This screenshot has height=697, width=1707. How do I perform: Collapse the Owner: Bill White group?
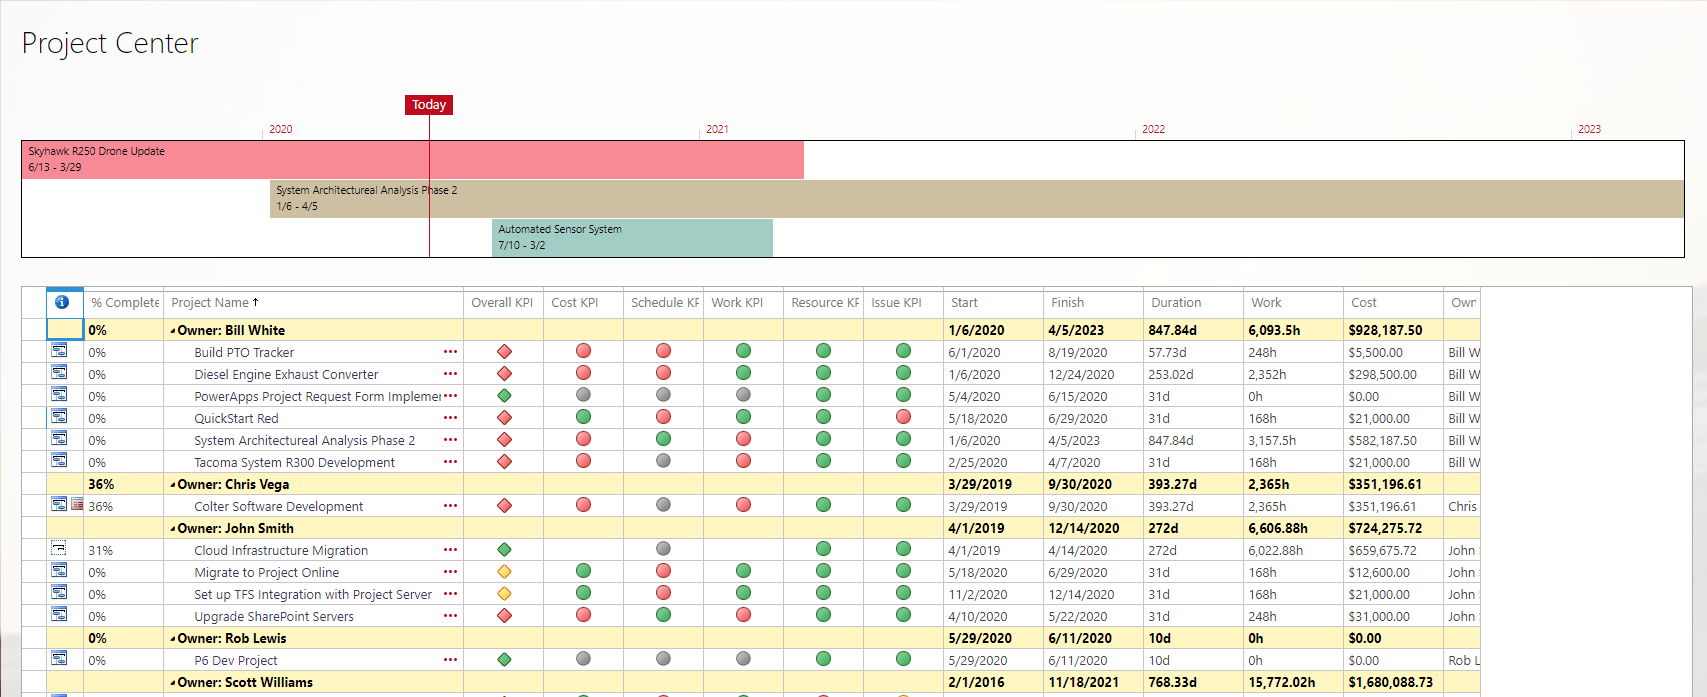173,331
